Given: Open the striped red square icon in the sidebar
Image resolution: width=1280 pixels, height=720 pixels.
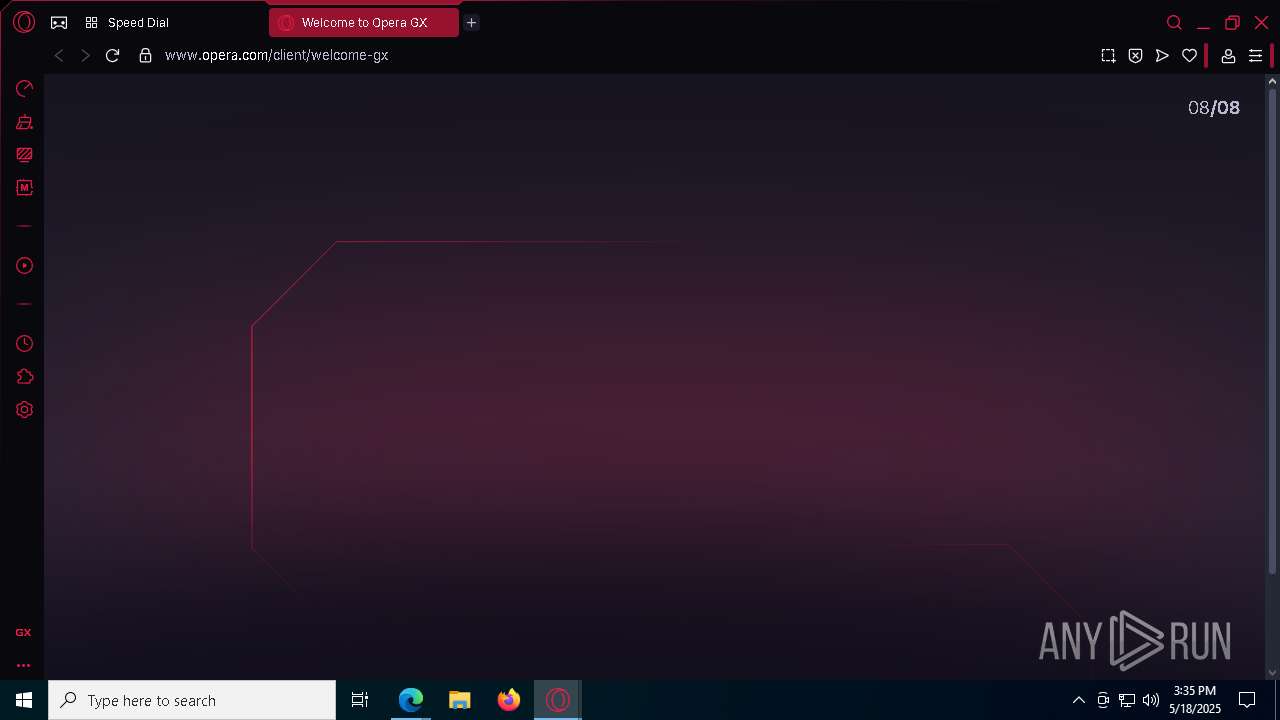Looking at the screenshot, I should (x=25, y=155).
